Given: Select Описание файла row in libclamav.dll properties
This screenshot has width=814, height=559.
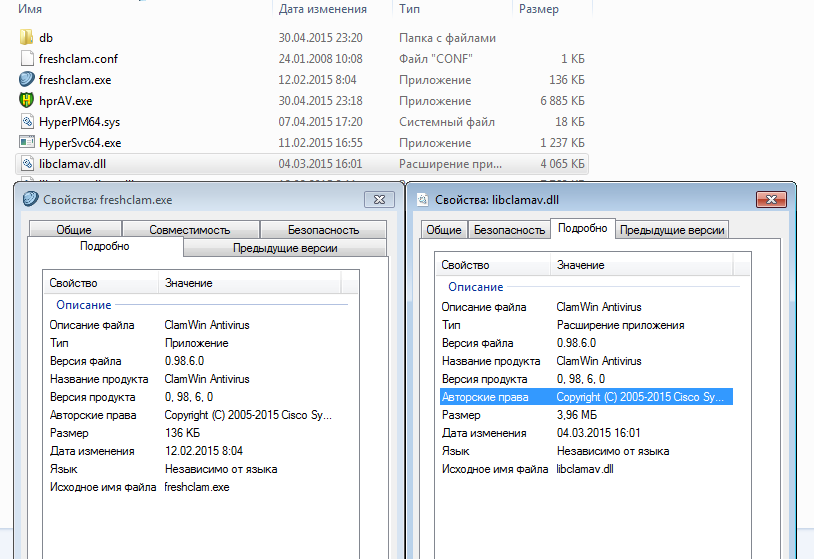Looking at the screenshot, I should [586, 307].
